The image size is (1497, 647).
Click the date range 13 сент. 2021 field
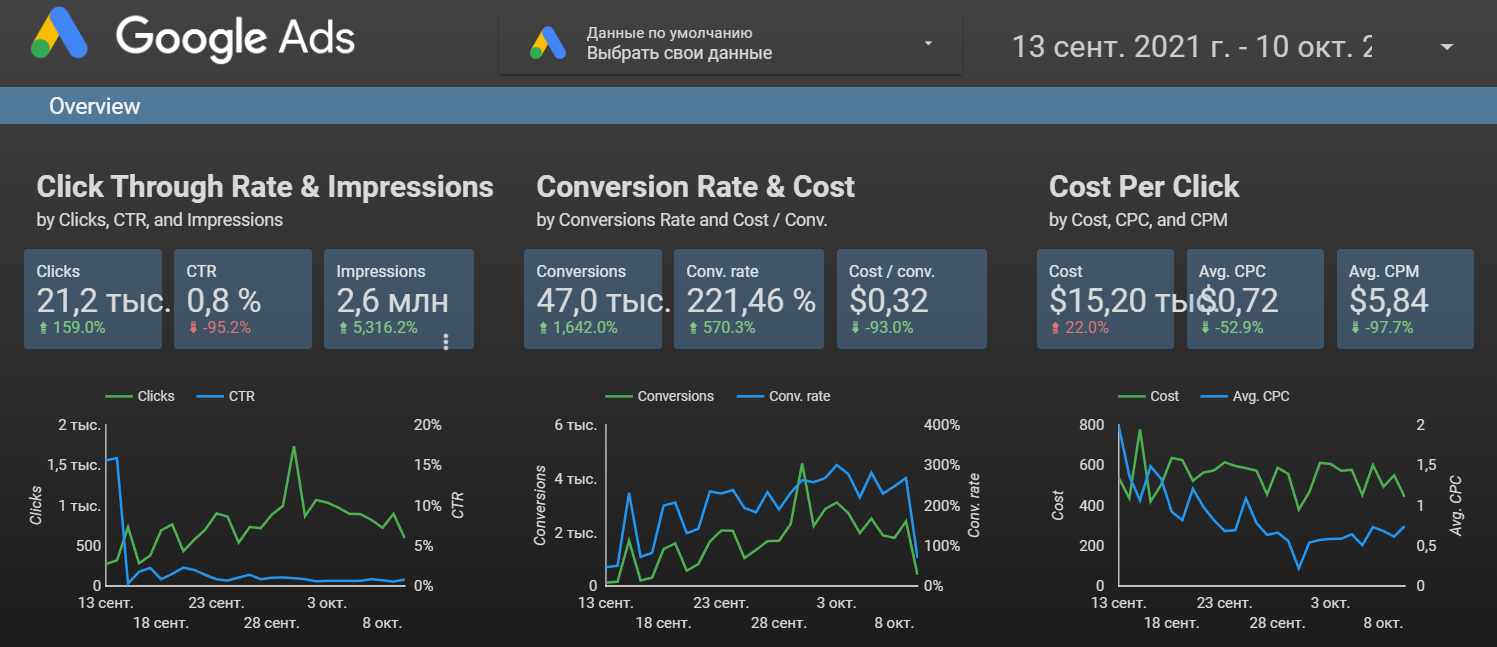tap(1190, 47)
